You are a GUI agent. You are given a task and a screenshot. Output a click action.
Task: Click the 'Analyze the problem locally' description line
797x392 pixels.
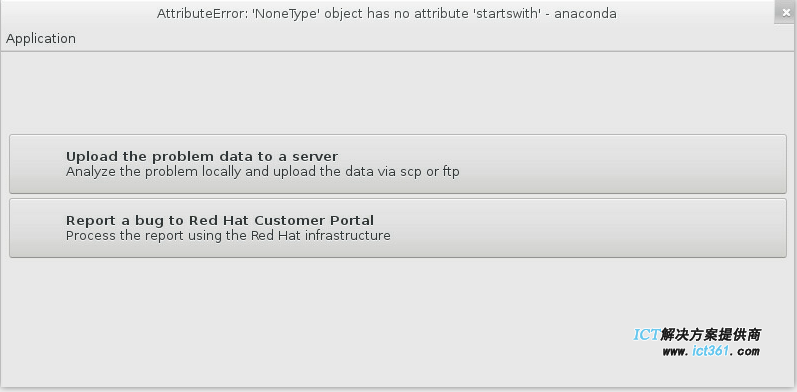click(x=262, y=172)
